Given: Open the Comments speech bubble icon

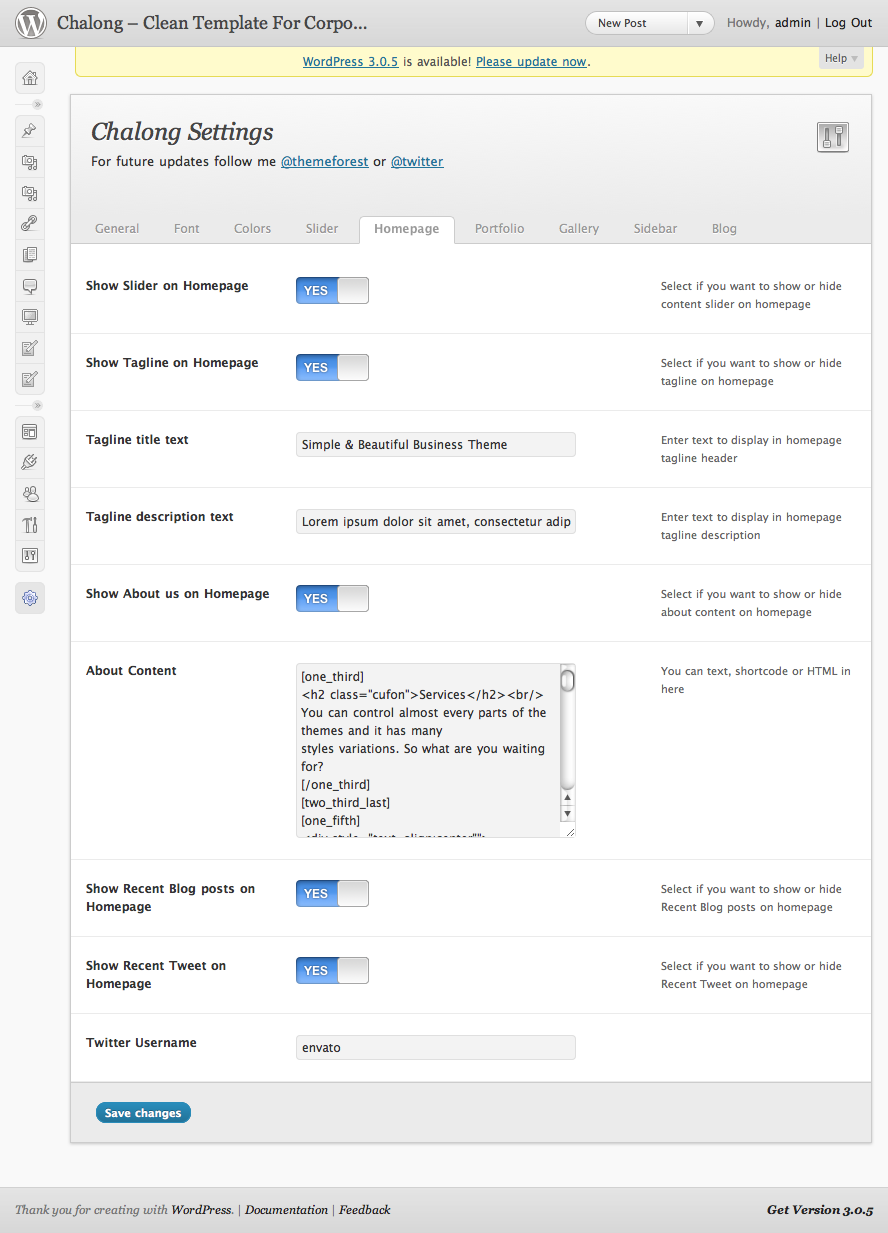Looking at the screenshot, I should coord(30,286).
